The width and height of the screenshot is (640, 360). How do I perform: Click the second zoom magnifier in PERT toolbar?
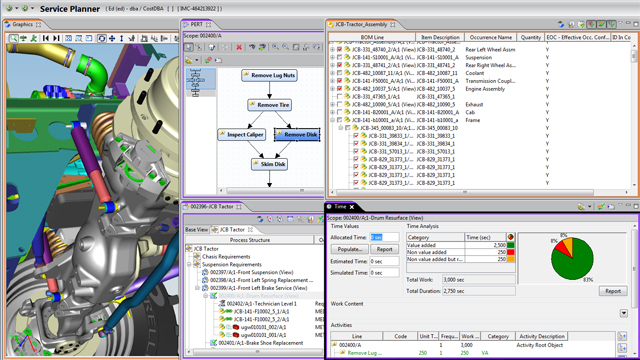click(x=285, y=47)
